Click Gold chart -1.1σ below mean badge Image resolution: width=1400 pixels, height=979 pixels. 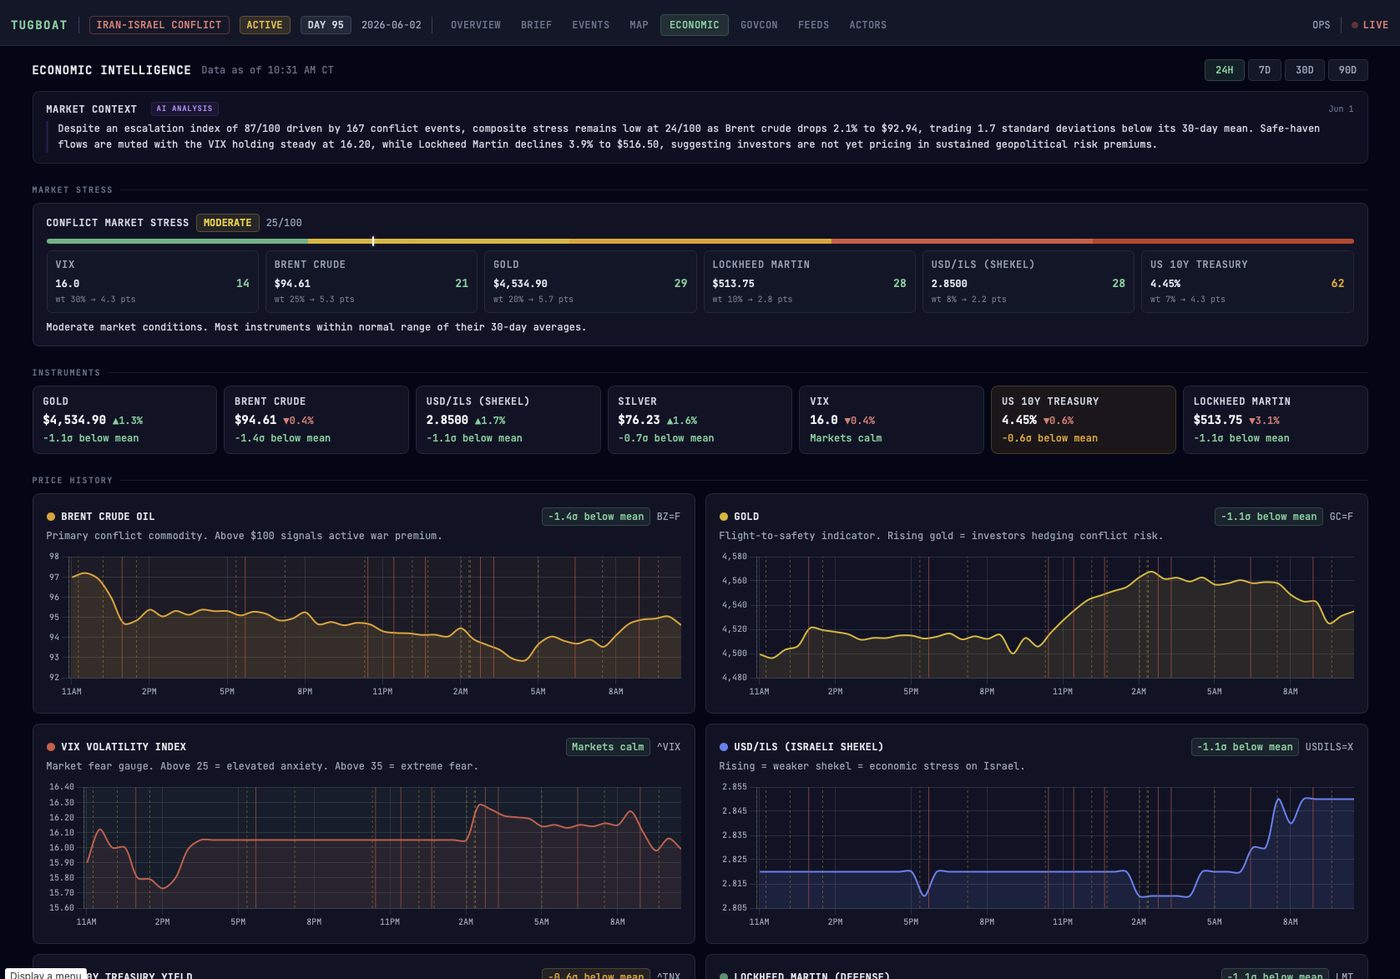[x=1269, y=517]
